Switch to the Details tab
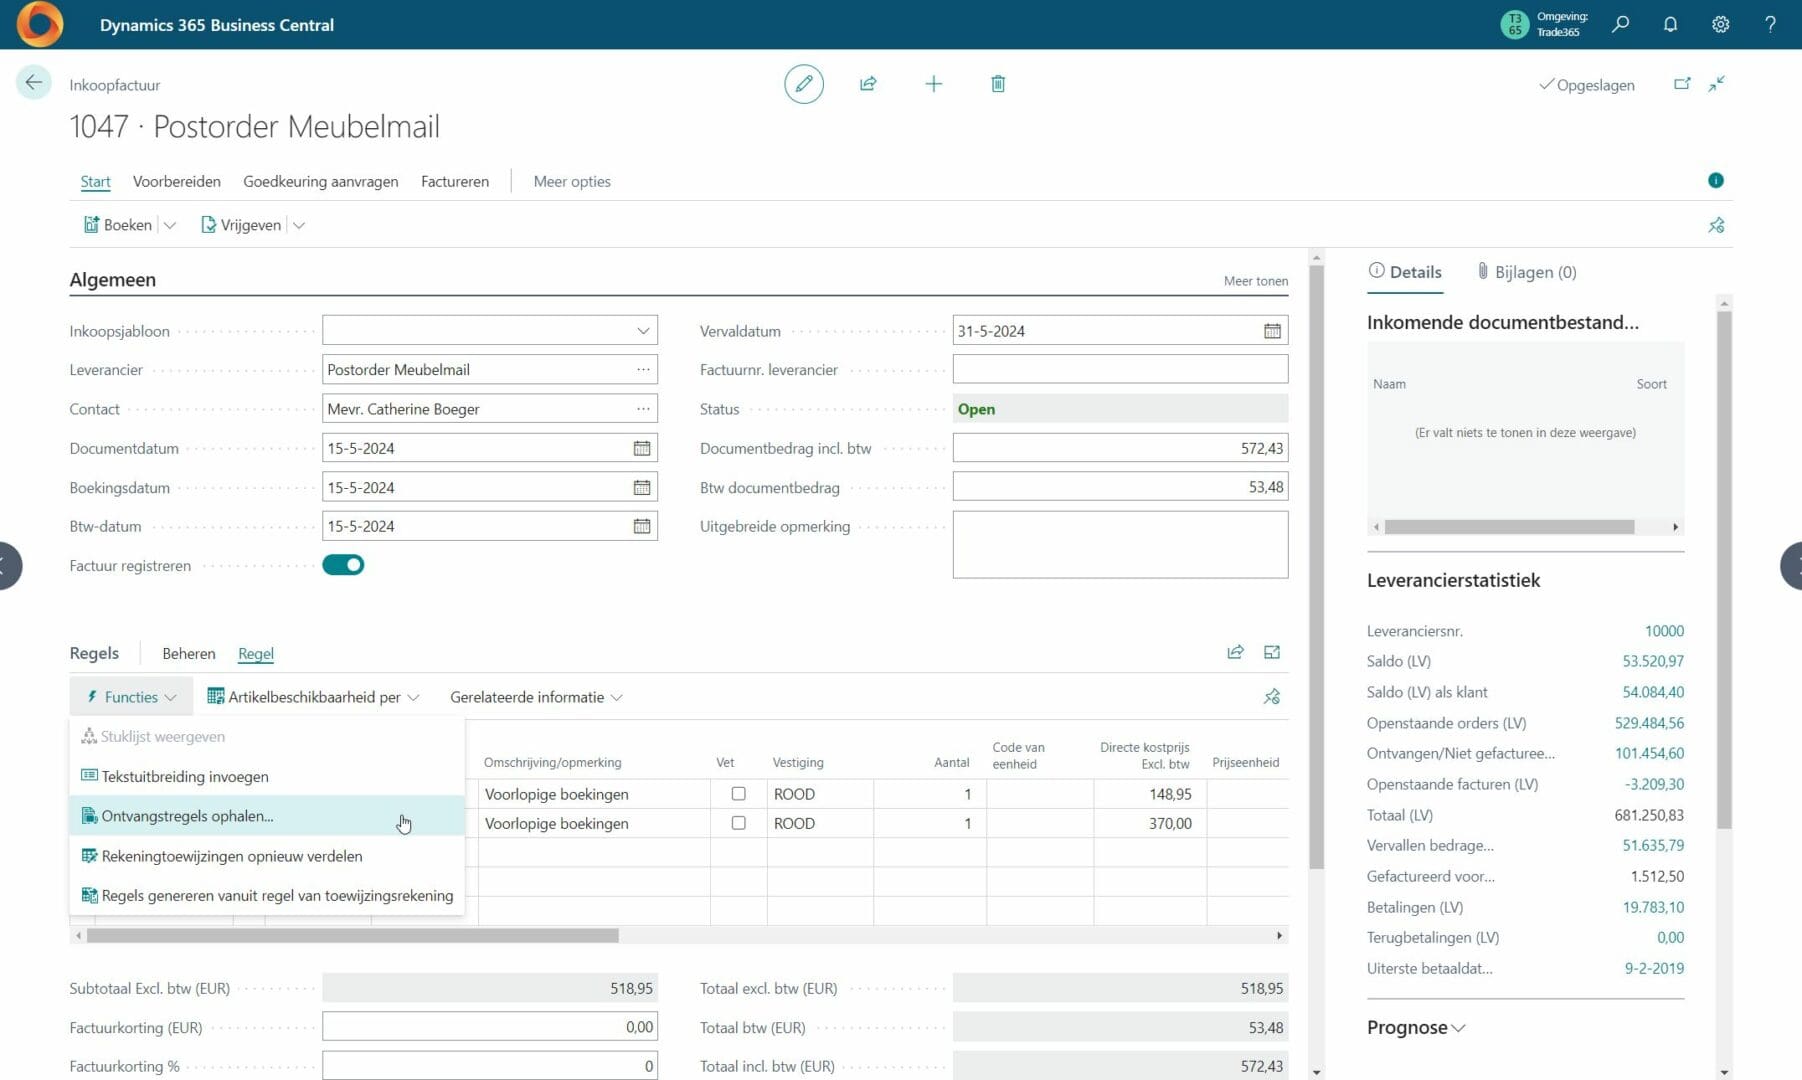The image size is (1802, 1080). (x=1405, y=272)
